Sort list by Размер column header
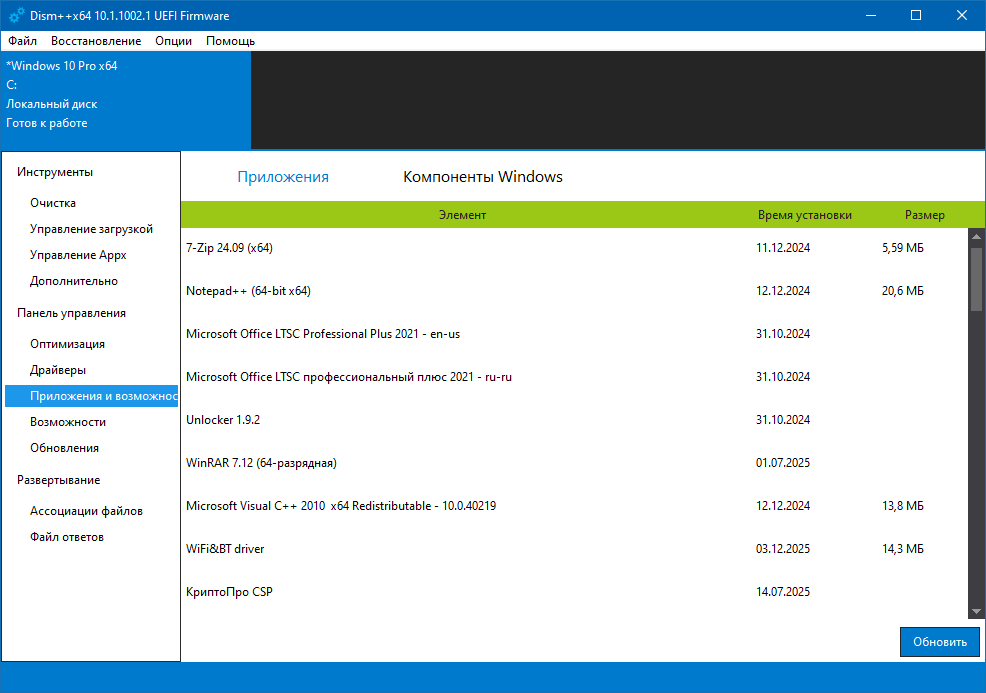 coord(924,215)
